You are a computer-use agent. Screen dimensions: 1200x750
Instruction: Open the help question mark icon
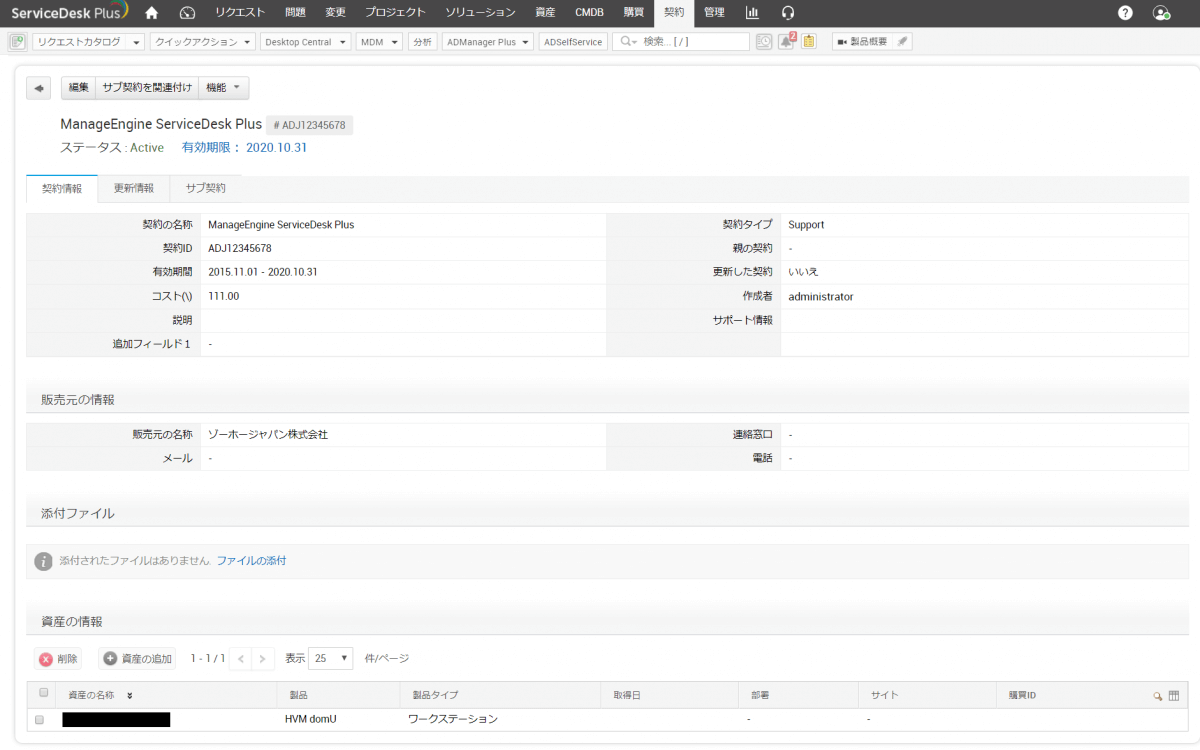(1125, 13)
